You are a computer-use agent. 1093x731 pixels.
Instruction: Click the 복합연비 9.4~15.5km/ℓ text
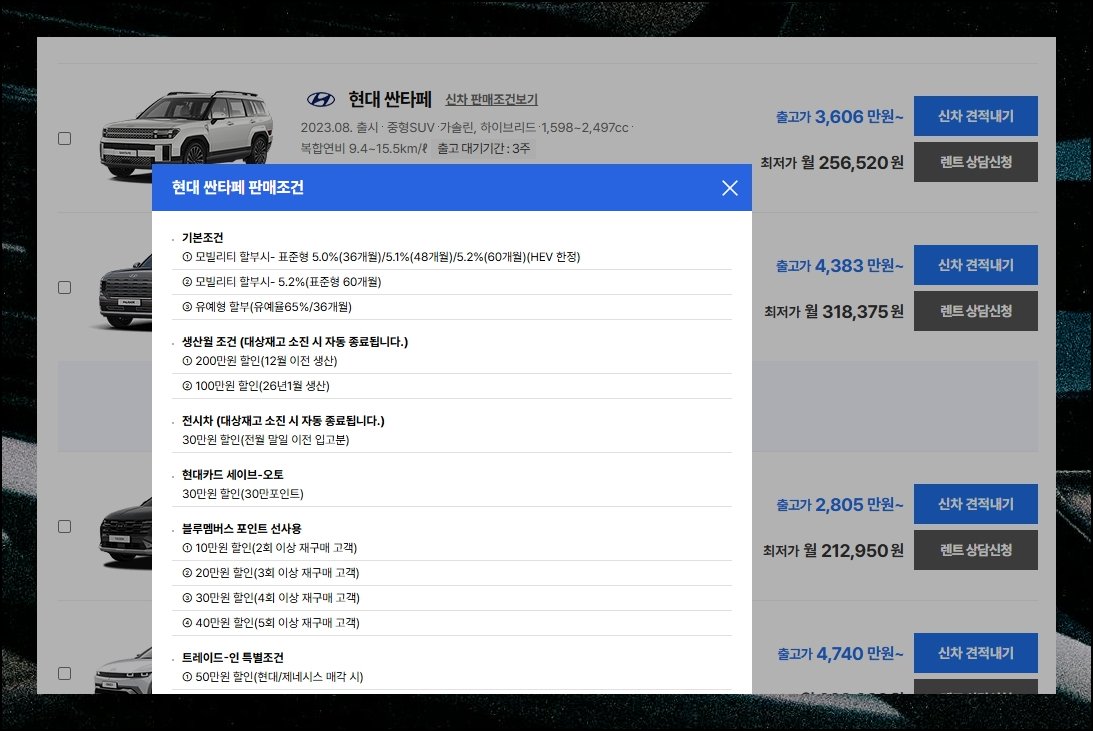click(364, 148)
